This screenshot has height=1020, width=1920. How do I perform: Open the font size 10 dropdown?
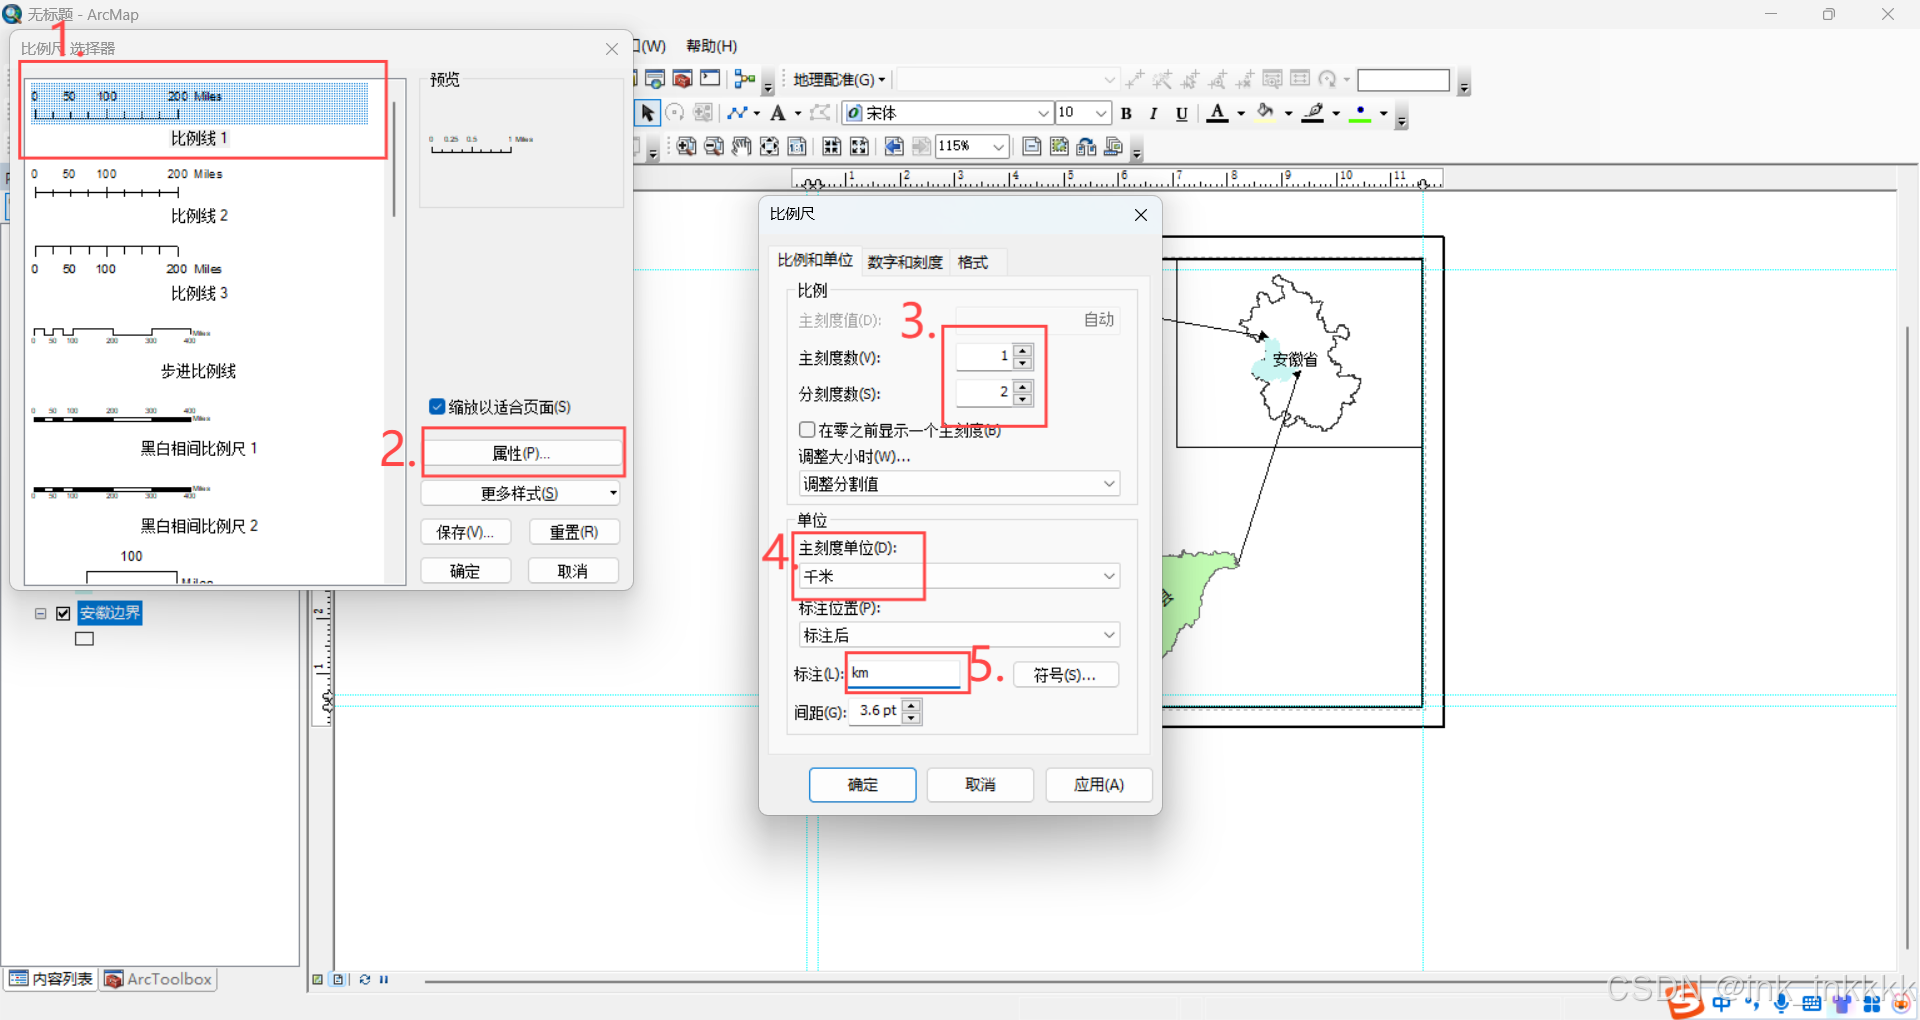1101,113
